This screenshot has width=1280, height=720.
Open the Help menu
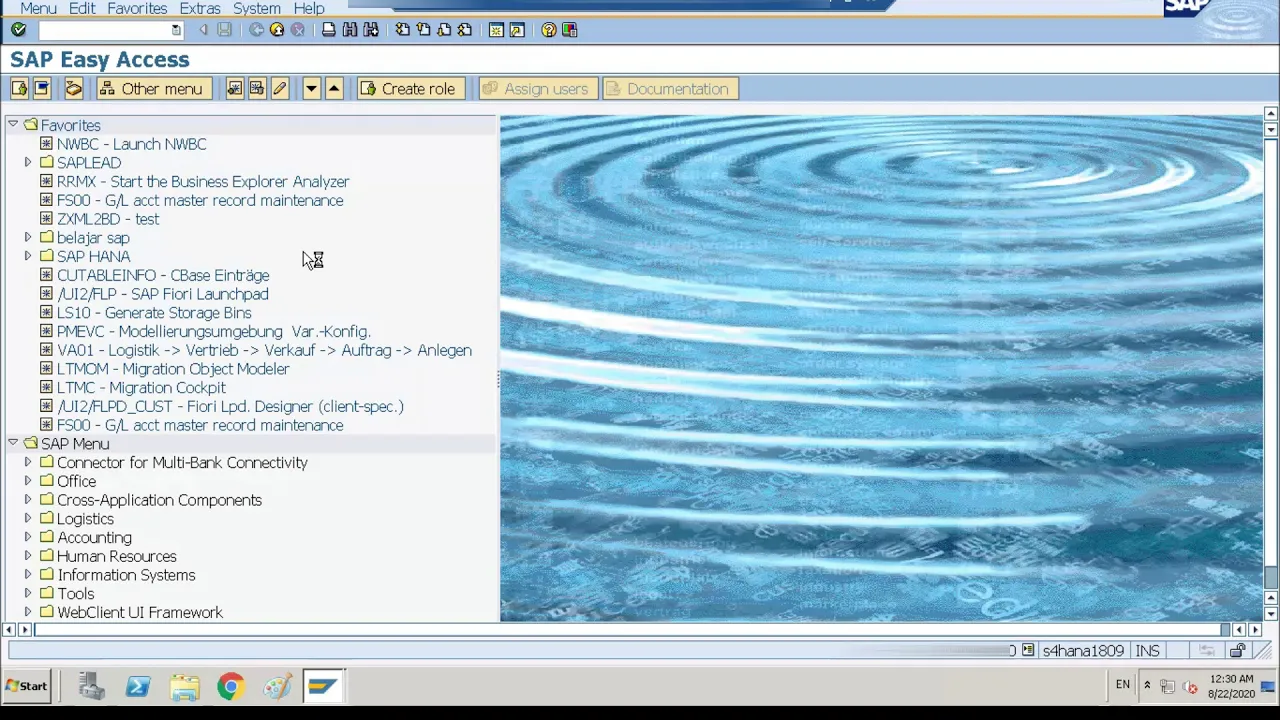pyautogui.click(x=309, y=8)
